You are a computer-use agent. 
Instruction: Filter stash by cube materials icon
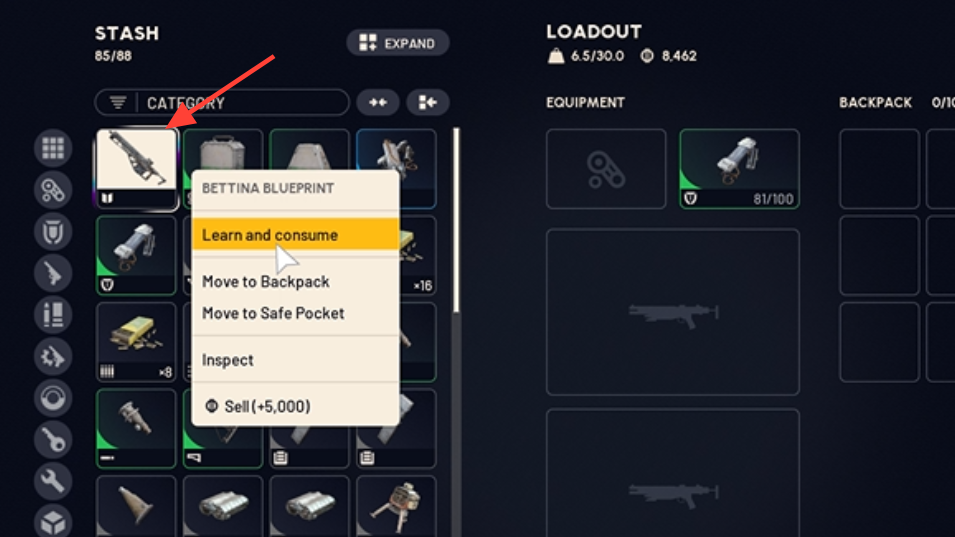click(x=53, y=521)
